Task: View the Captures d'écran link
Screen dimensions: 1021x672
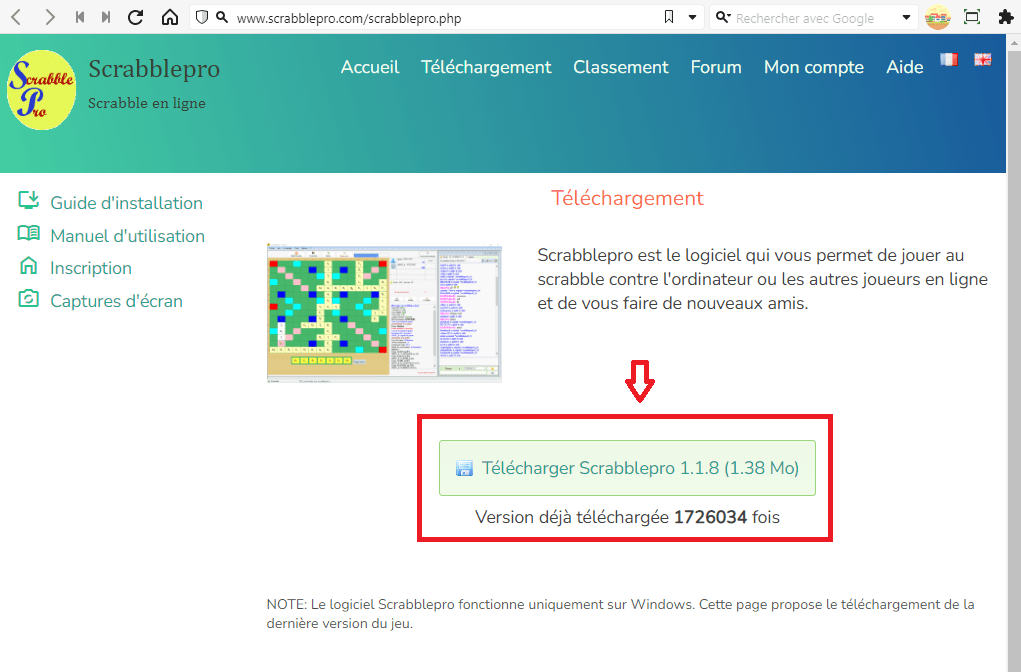Action: (117, 301)
